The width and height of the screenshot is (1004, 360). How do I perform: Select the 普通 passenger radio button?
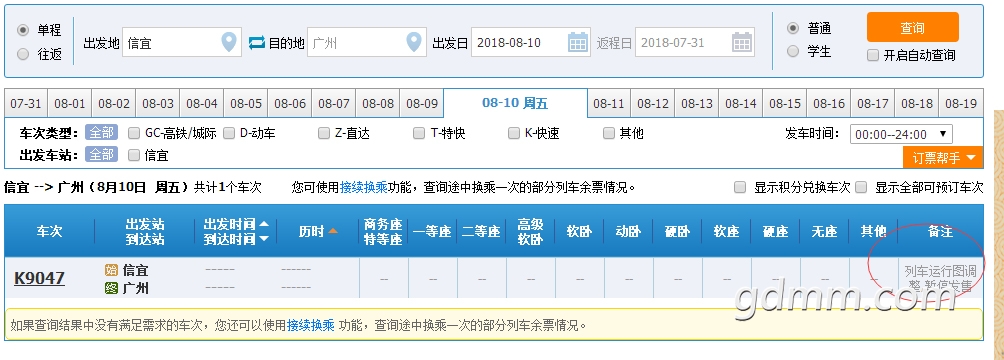click(793, 28)
